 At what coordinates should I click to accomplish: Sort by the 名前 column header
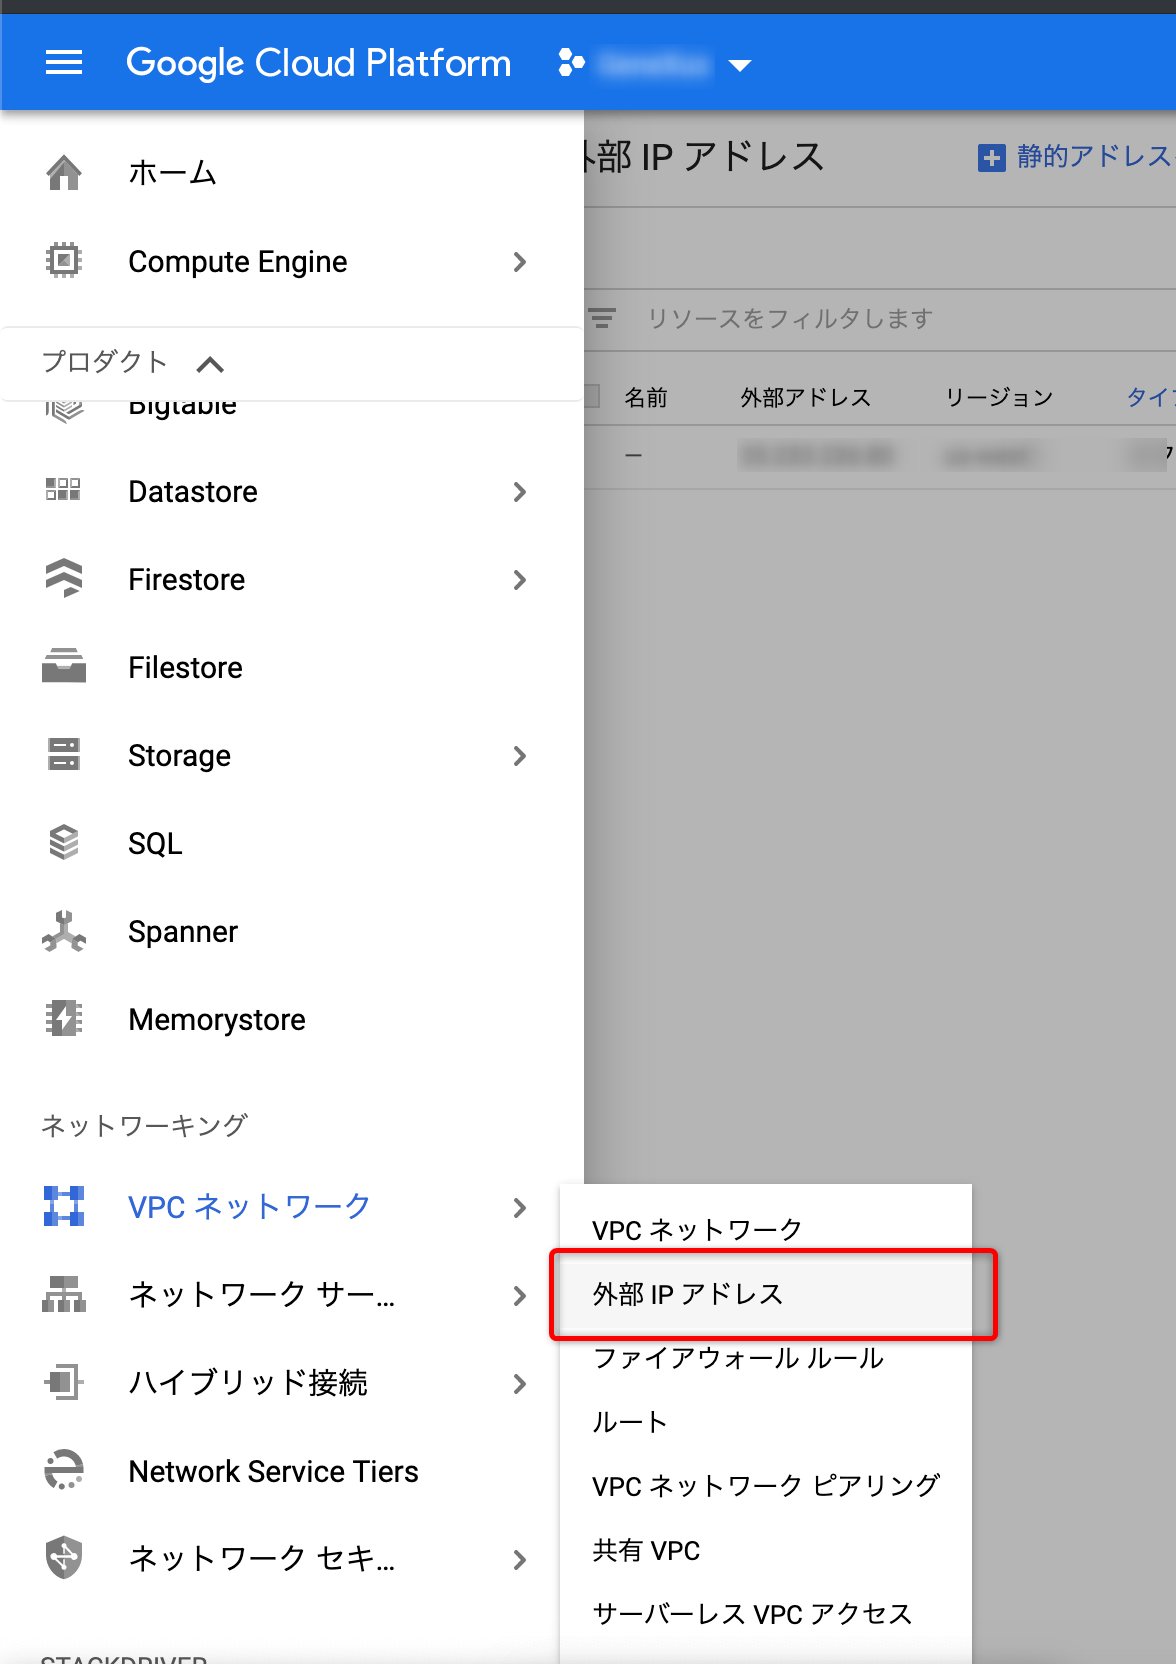click(645, 398)
